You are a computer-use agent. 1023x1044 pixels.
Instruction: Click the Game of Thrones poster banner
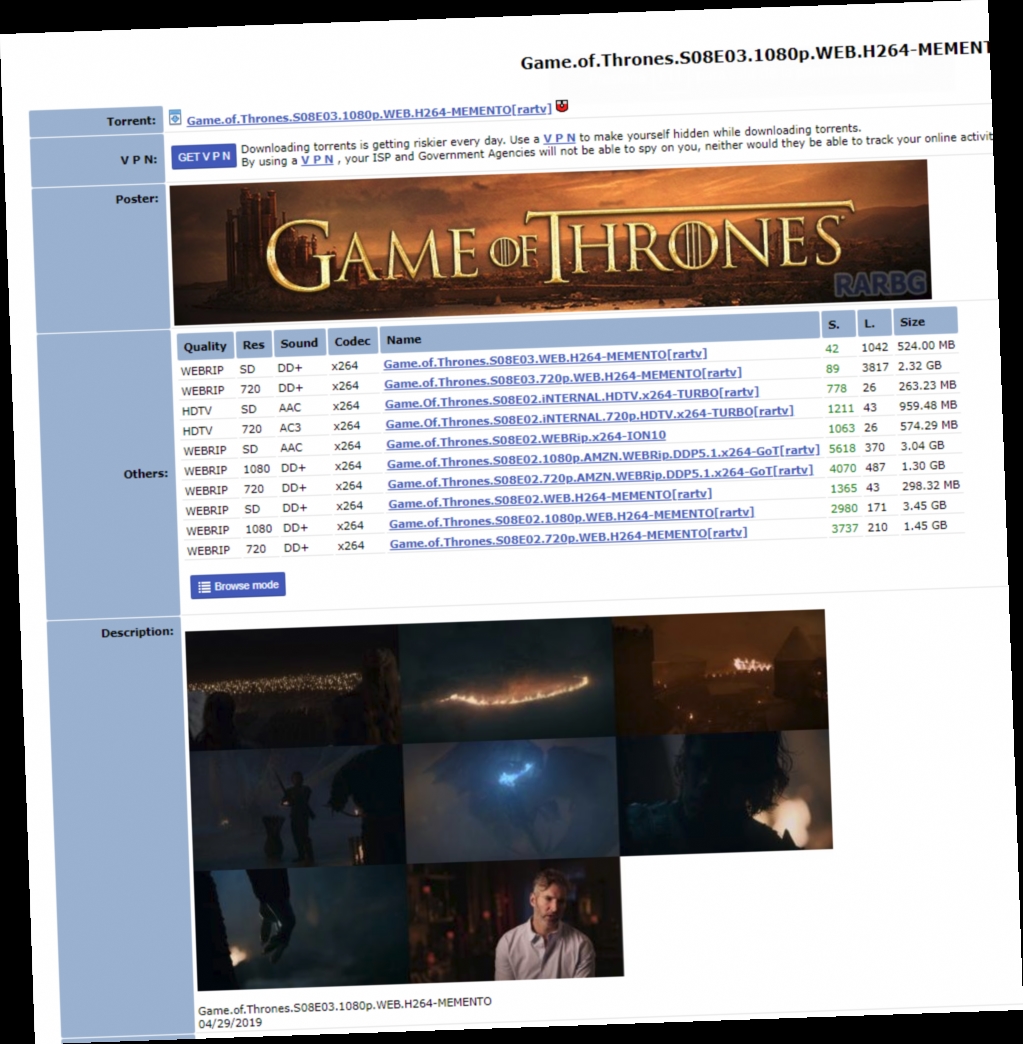tap(550, 241)
